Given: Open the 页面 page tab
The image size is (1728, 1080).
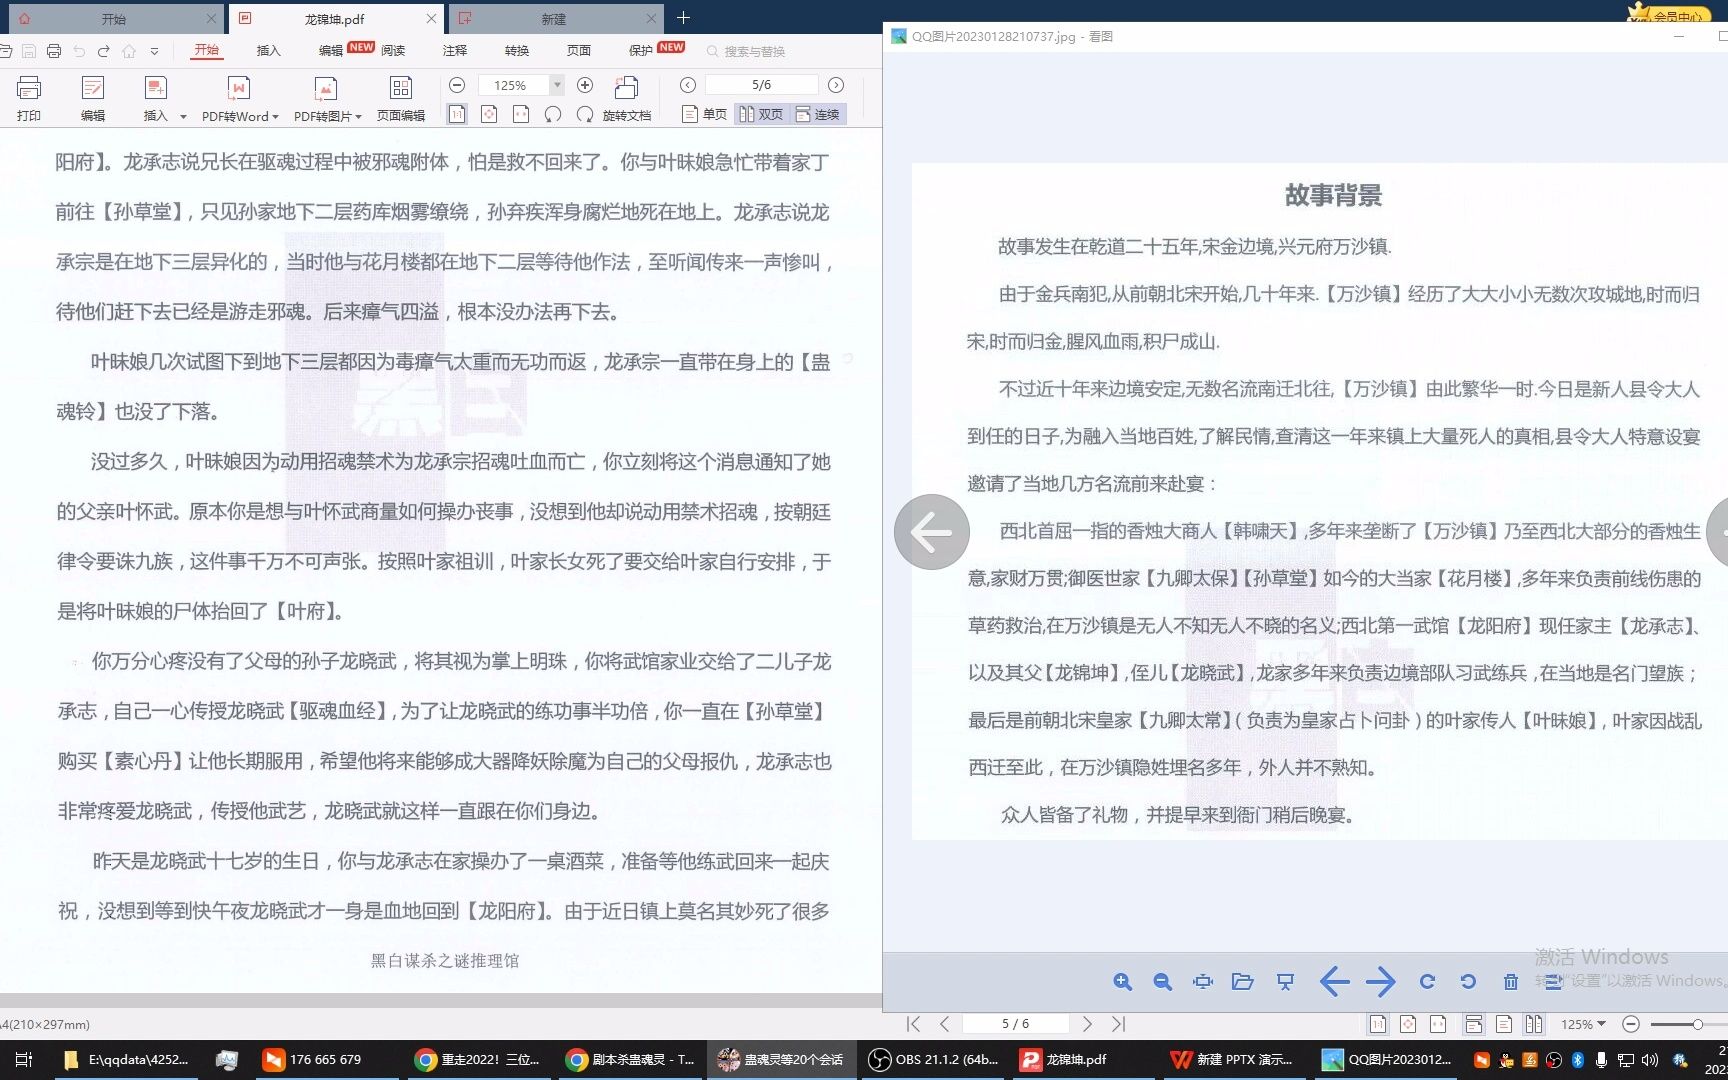Looking at the screenshot, I should pyautogui.click(x=579, y=50).
